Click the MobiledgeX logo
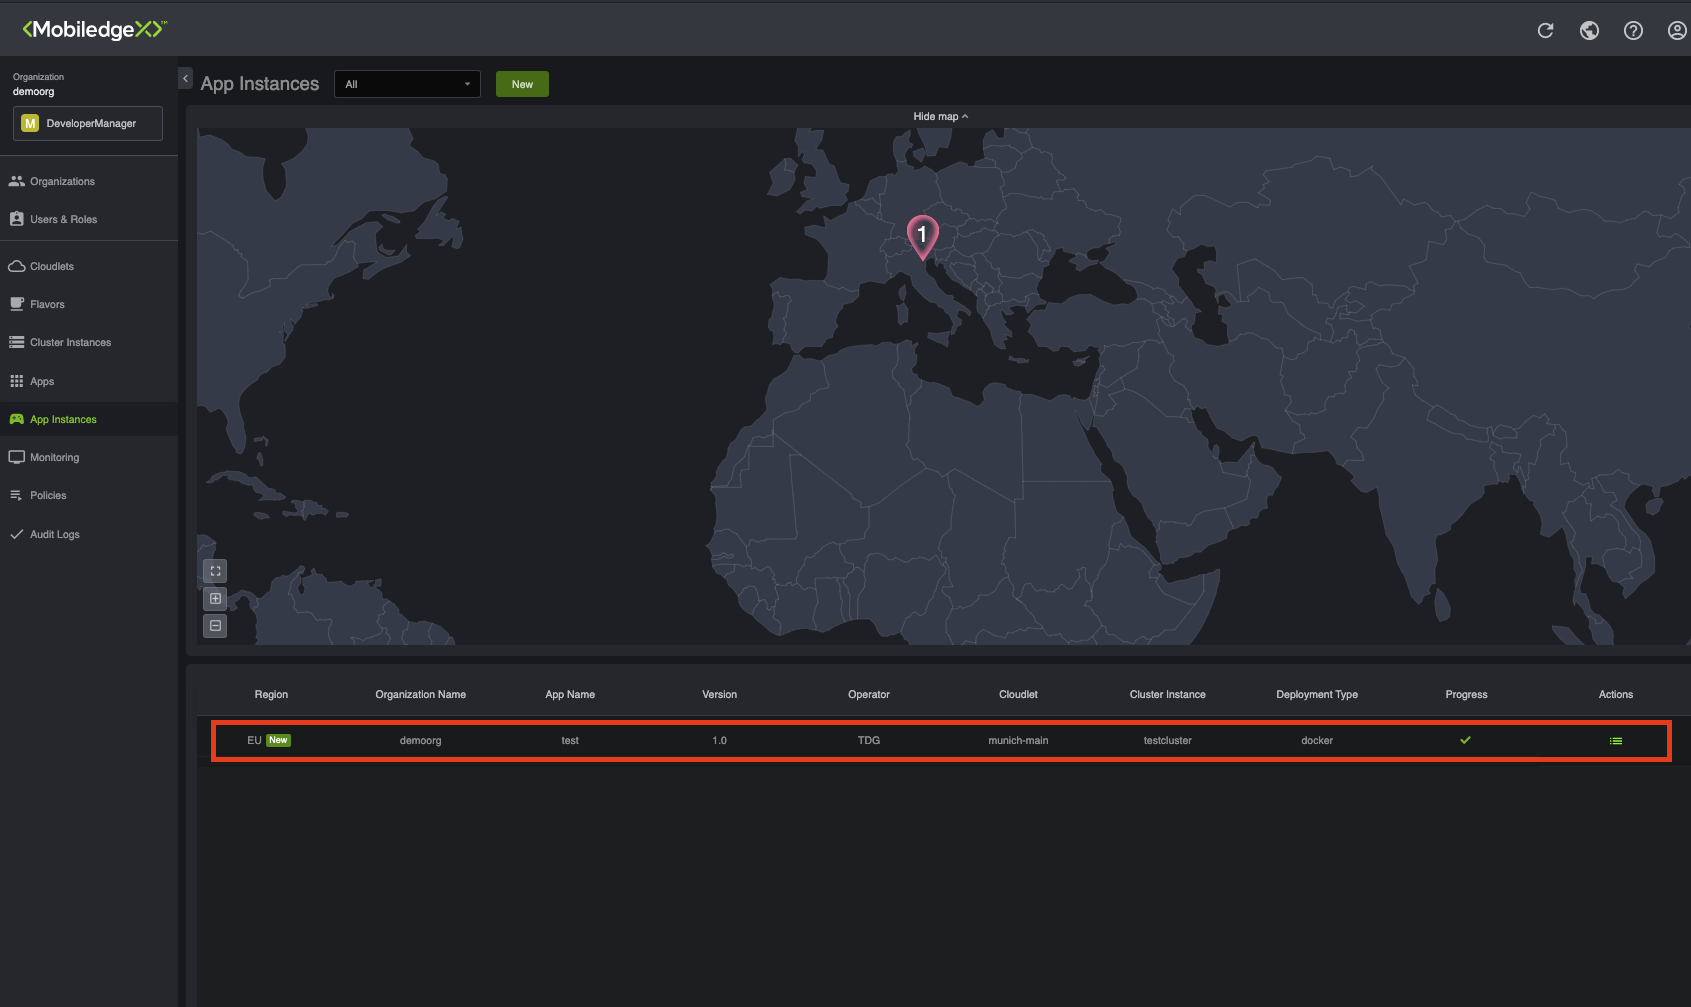 [x=94, y=29]
